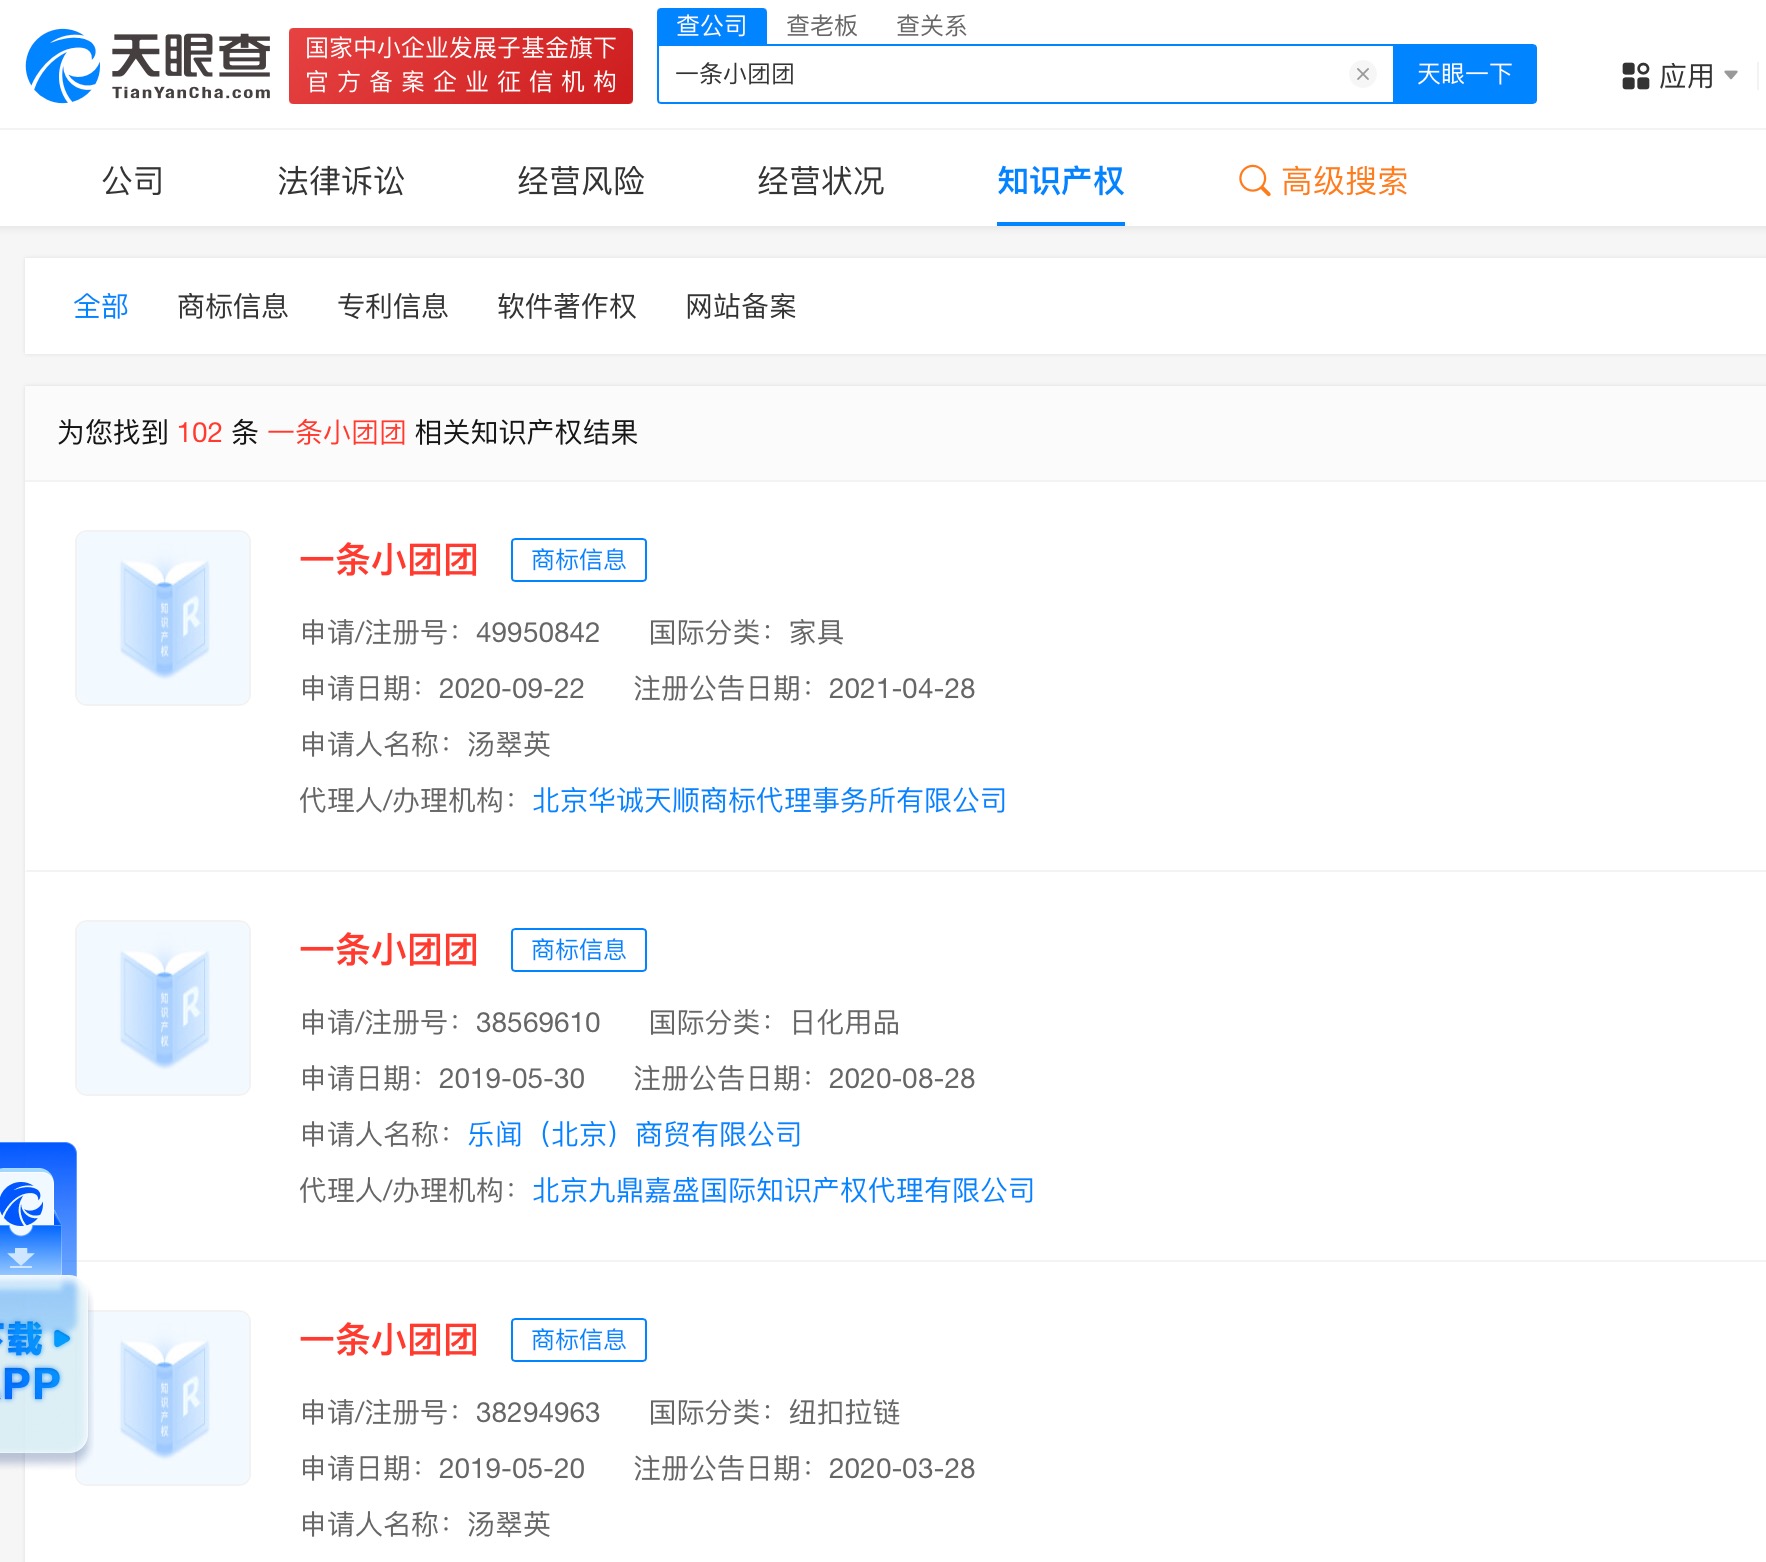Switch to 查关系 search tab
The width and height of the screenshot is (1766, 1562).
931,26
